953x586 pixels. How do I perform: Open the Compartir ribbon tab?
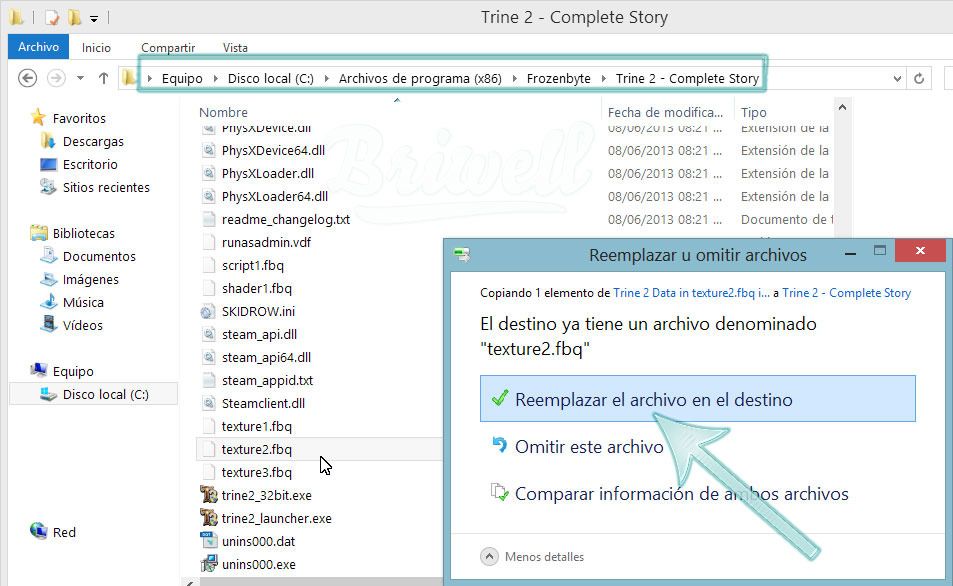[168, 47]
